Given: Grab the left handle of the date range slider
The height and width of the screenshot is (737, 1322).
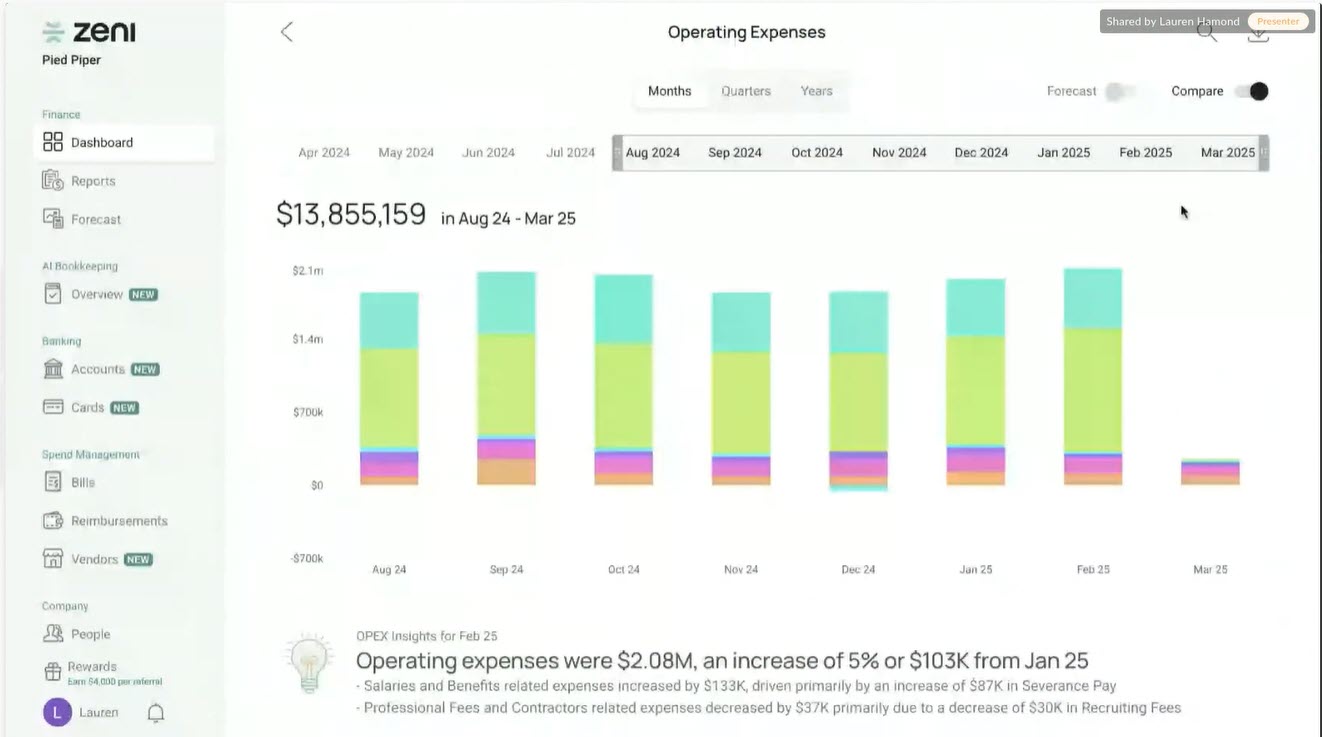Looking at the screenshot, I should click(x=617, y=153).
